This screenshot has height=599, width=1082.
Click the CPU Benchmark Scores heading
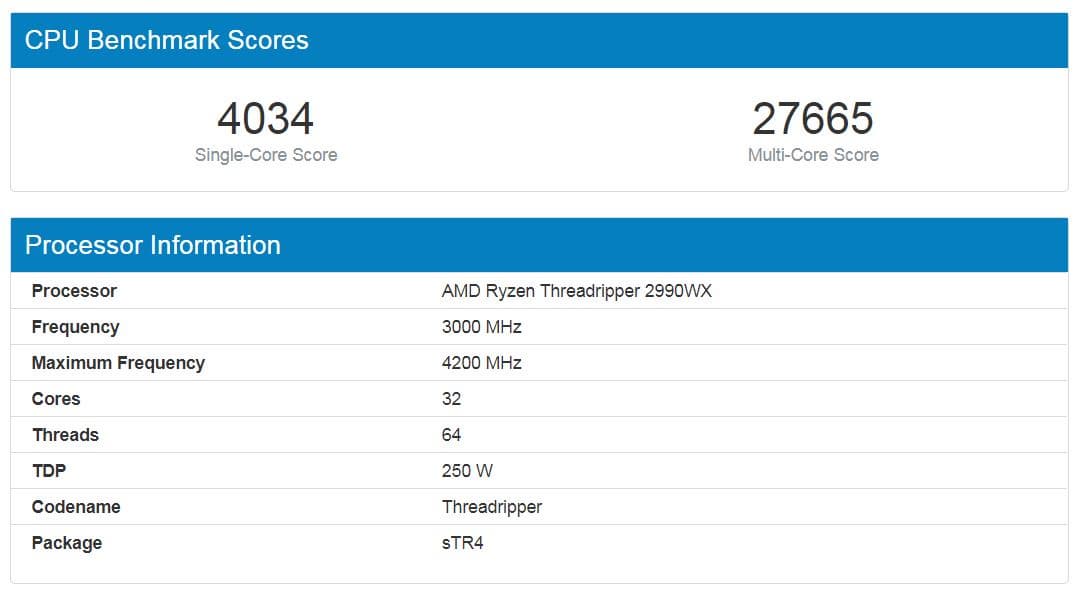point(166,40)
